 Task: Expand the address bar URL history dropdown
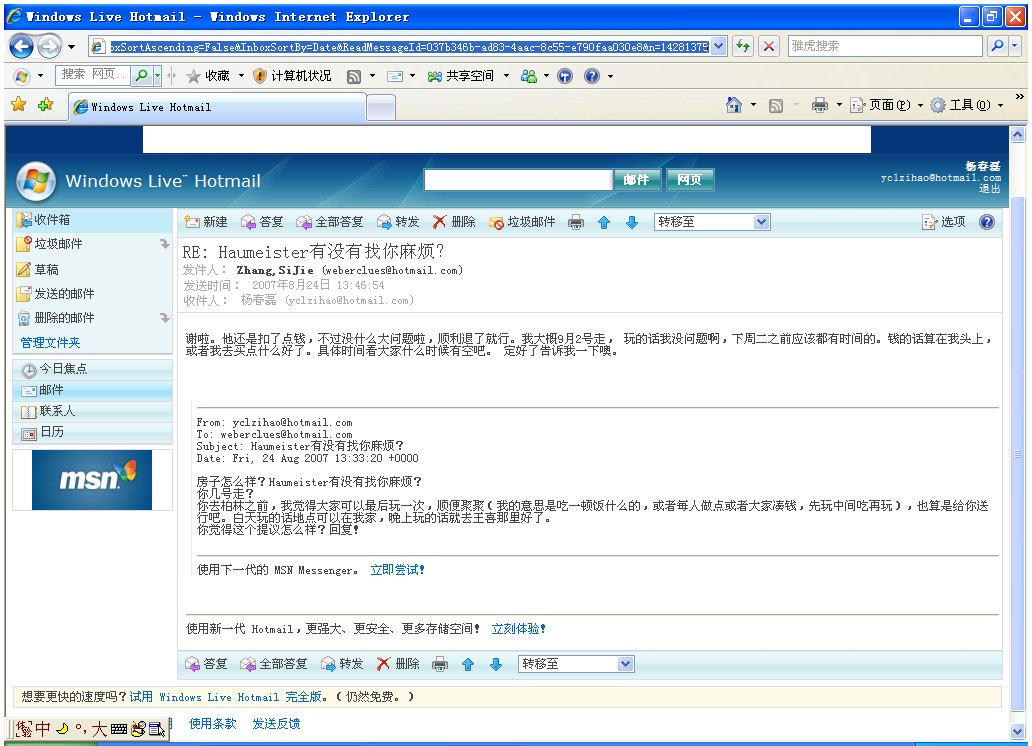point(719,46)
